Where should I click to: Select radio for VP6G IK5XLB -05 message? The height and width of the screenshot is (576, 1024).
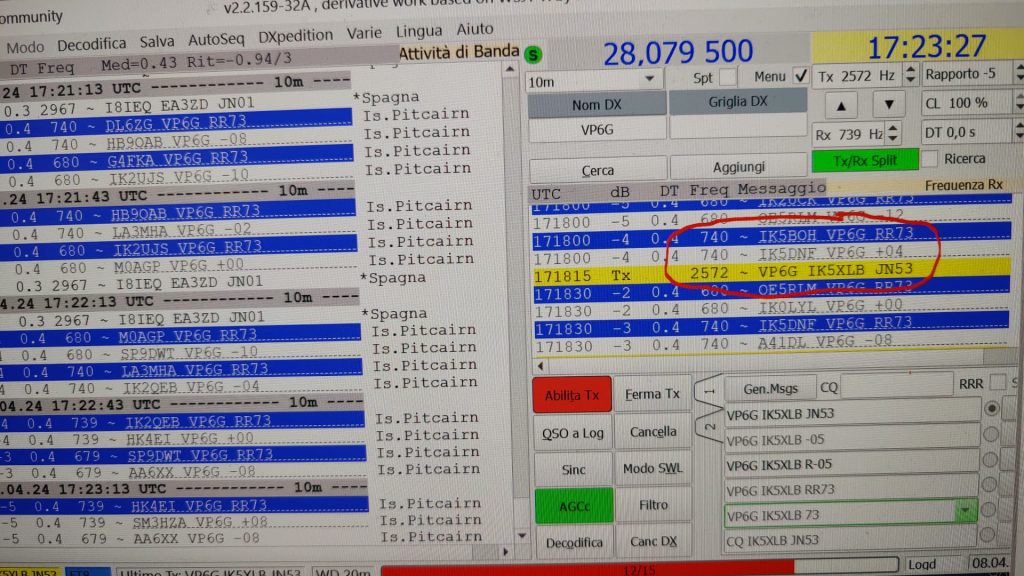(x=991, y=434)
